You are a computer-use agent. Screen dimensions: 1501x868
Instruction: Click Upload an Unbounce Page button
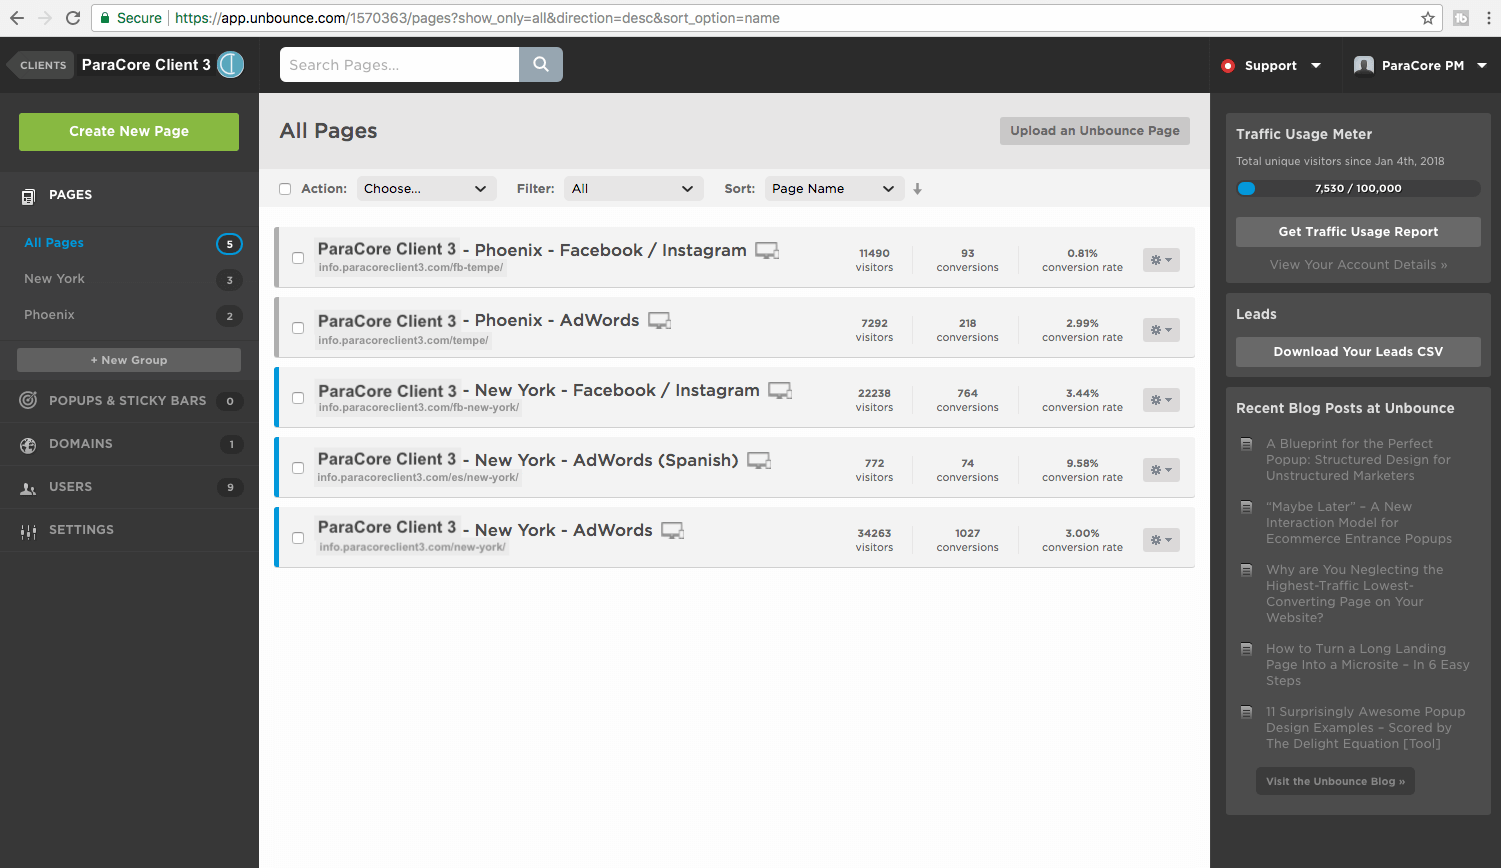click(x=1095, y=131)
